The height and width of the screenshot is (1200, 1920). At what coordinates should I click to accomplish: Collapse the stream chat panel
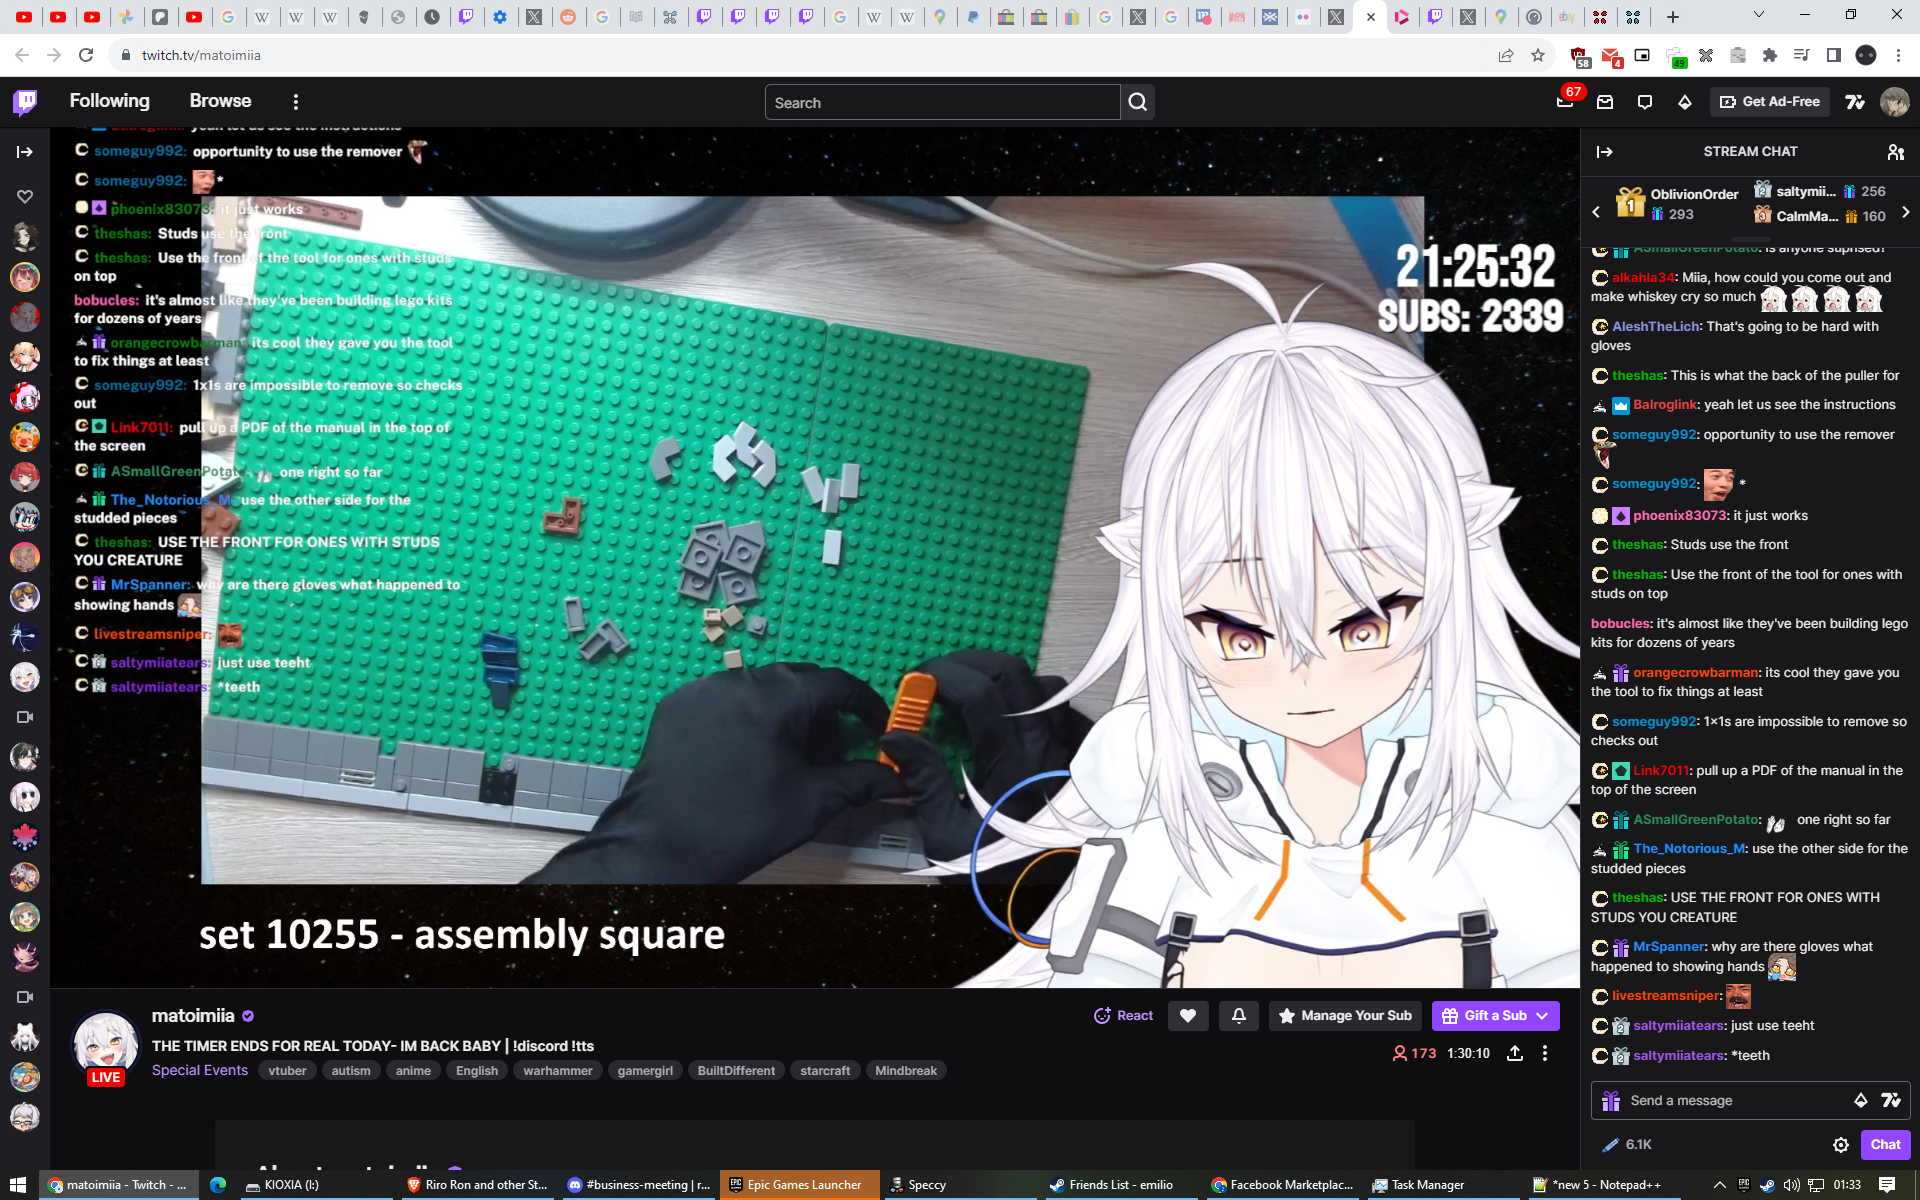(x=1605, y=152)
